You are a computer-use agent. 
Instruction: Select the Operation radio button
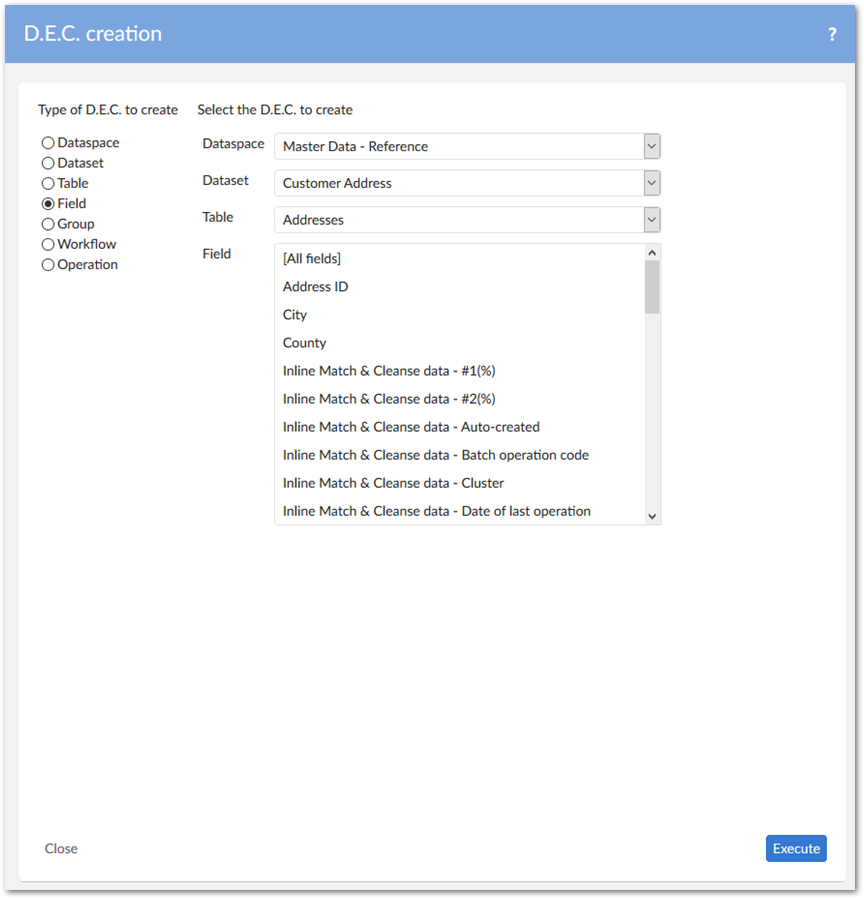tap(48, 265)
